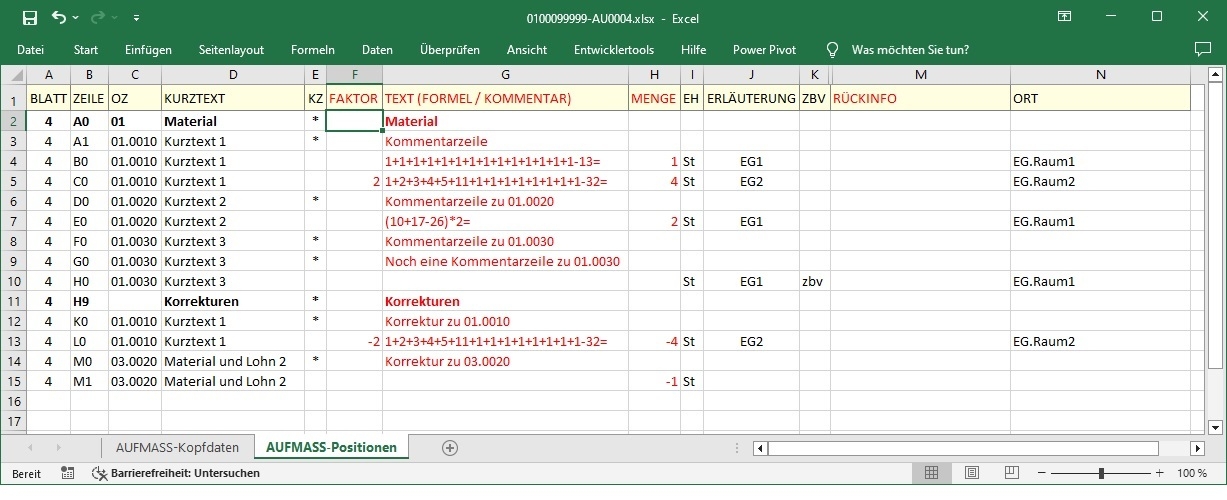Click the Save icon in quick access toolbar
1227x500 pixels.
[x=29, y=17]
